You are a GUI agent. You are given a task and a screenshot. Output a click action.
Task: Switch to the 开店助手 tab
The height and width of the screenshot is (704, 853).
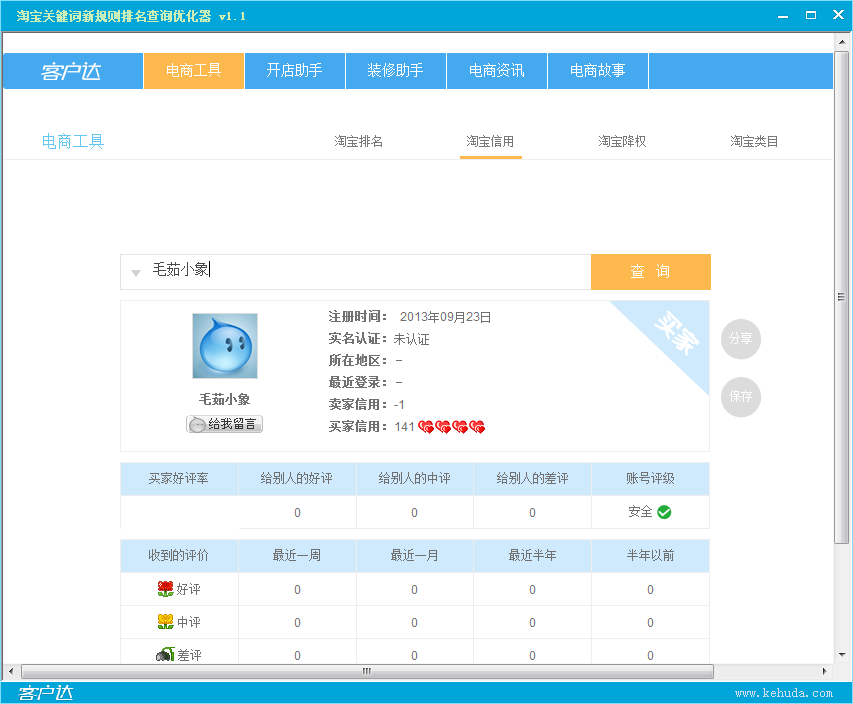pyautogui.click(x=295, y=71)
